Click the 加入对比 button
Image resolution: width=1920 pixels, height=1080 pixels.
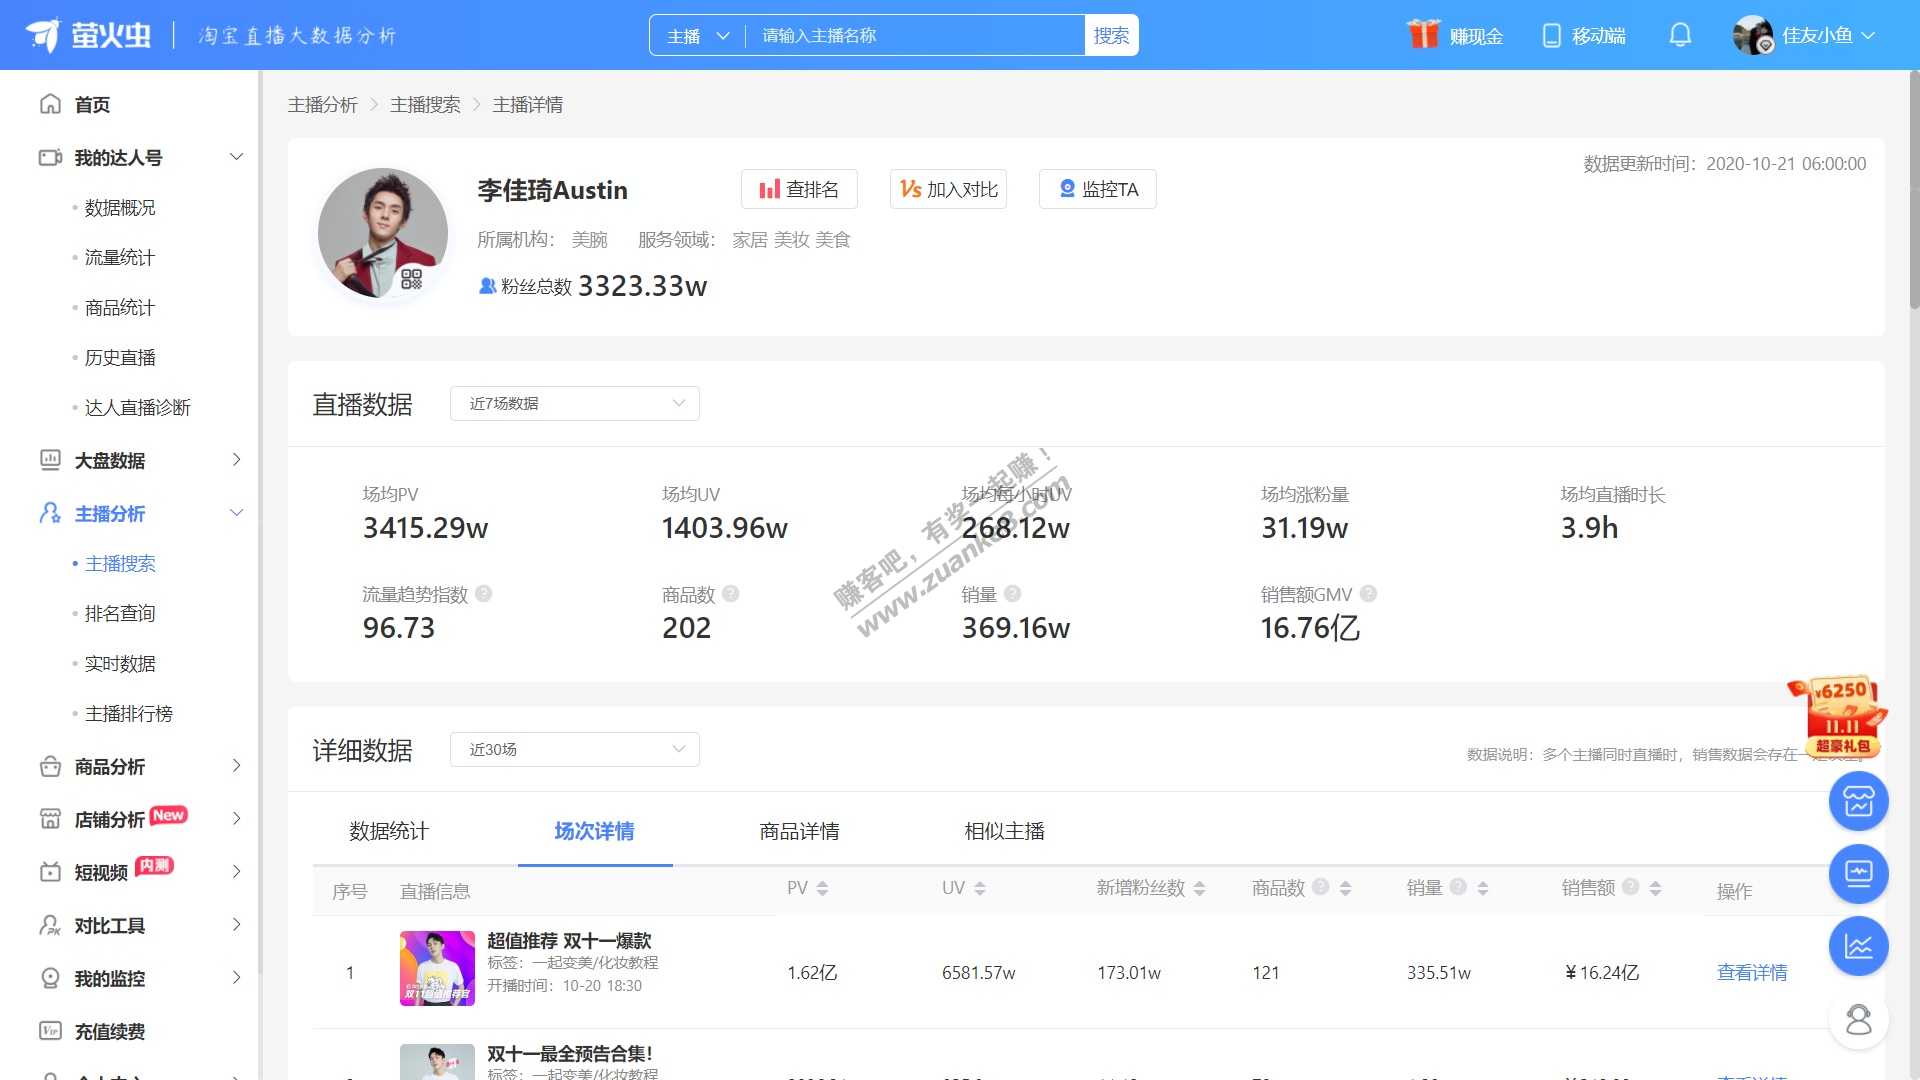point(948,189)
